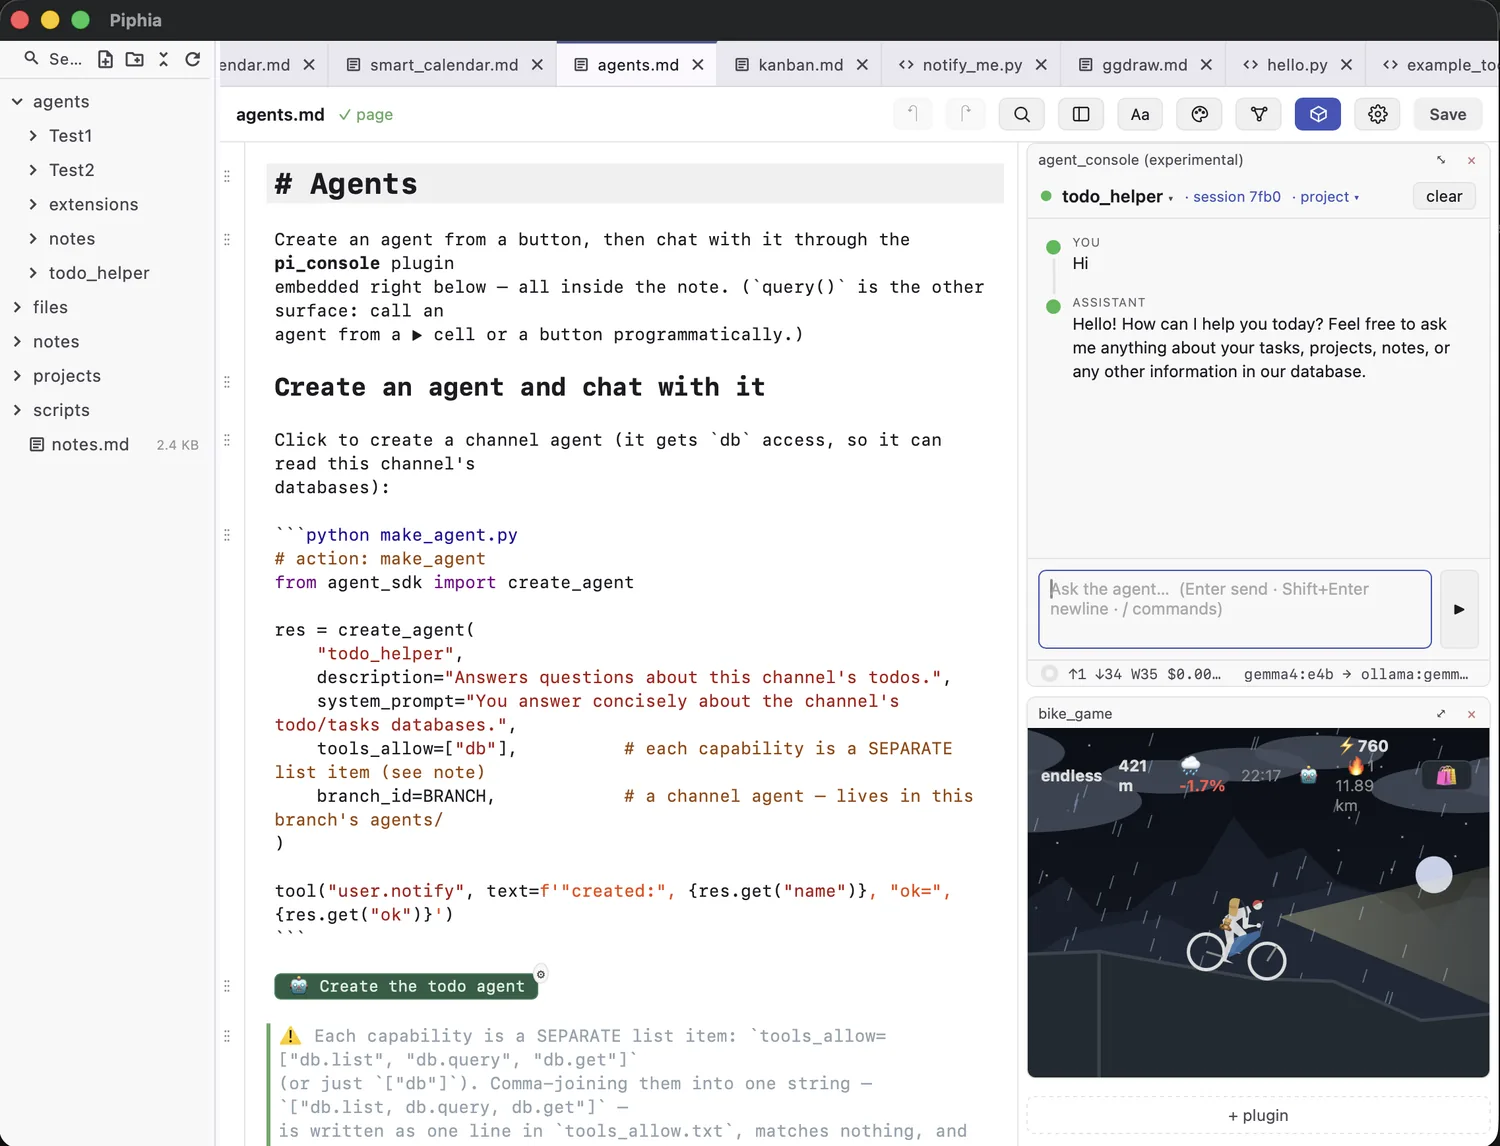
Task: Click the rain cloud weather icon
Action: tap(1190, 765)
